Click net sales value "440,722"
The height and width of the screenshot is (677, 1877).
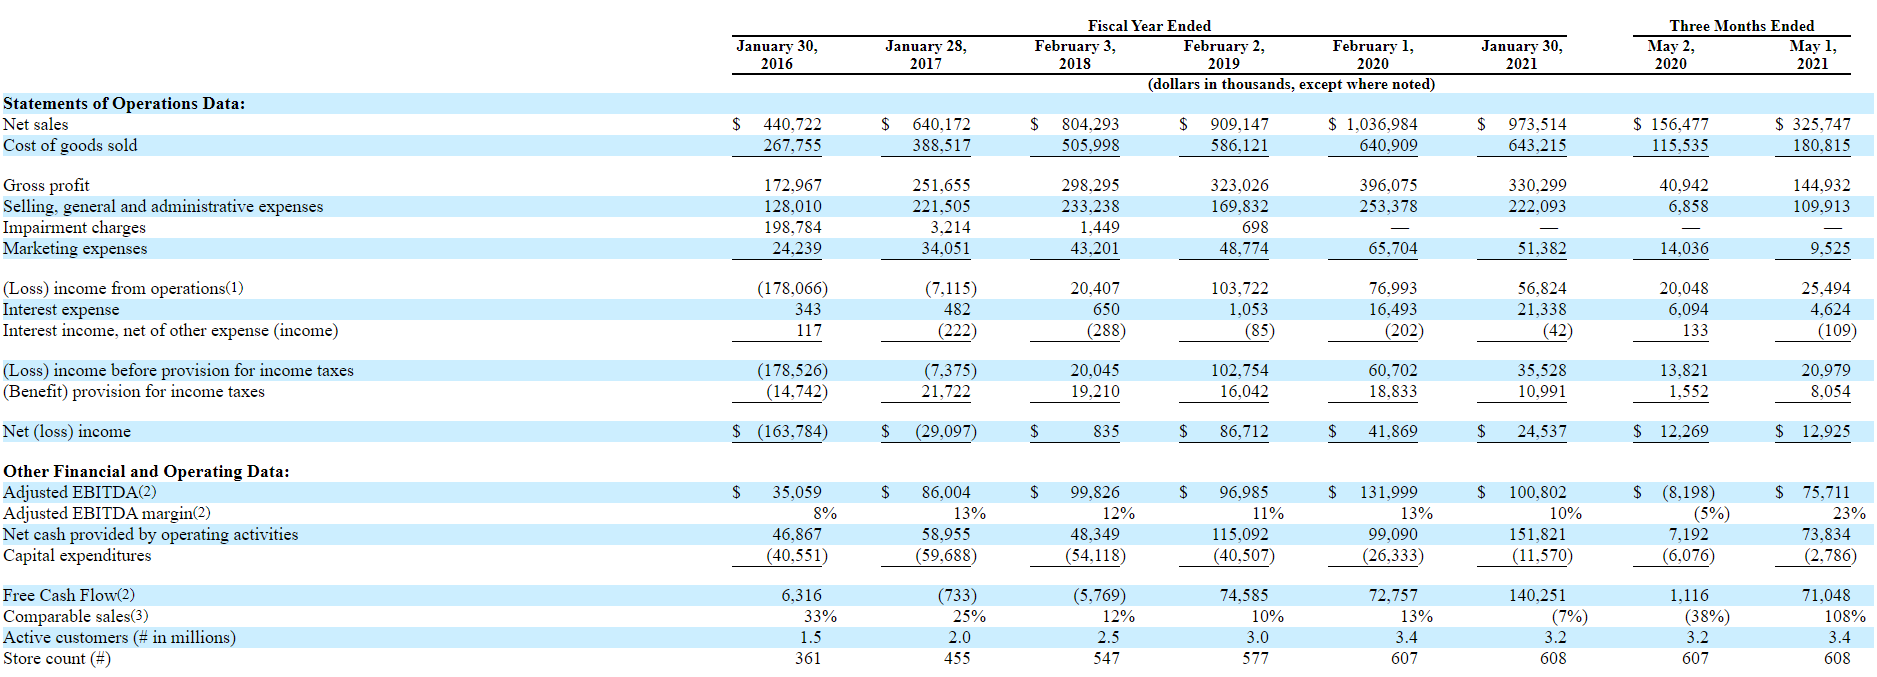[x=792, y=124]
